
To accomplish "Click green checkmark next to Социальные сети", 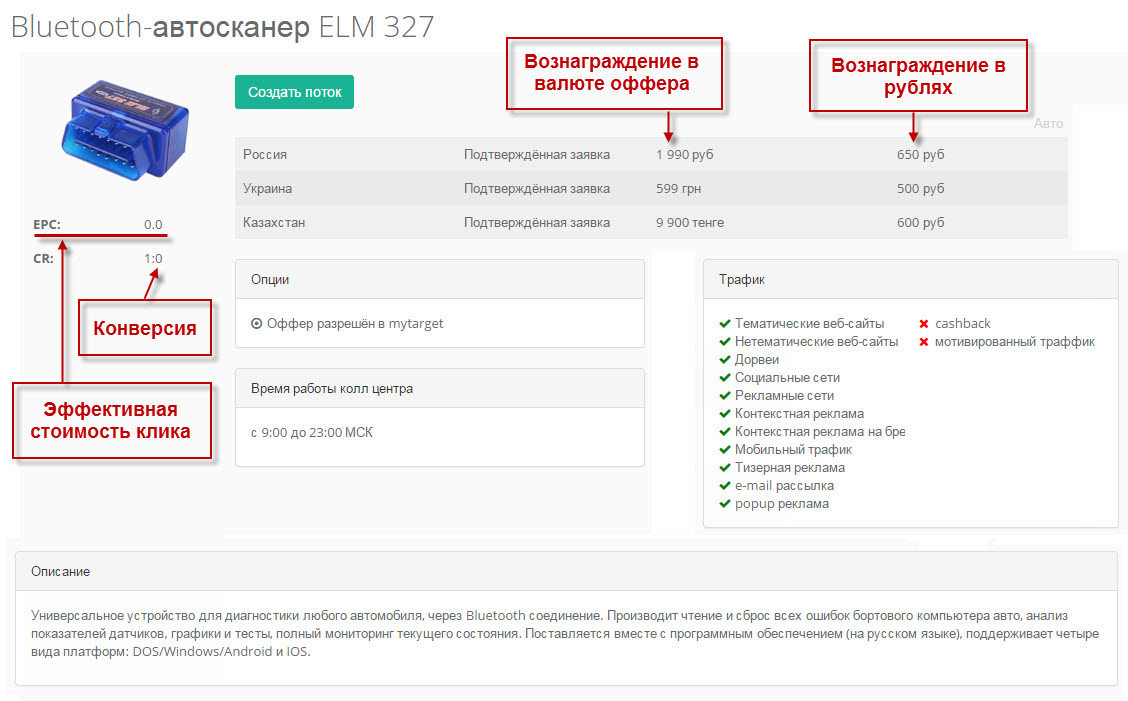I will (725, 378).
